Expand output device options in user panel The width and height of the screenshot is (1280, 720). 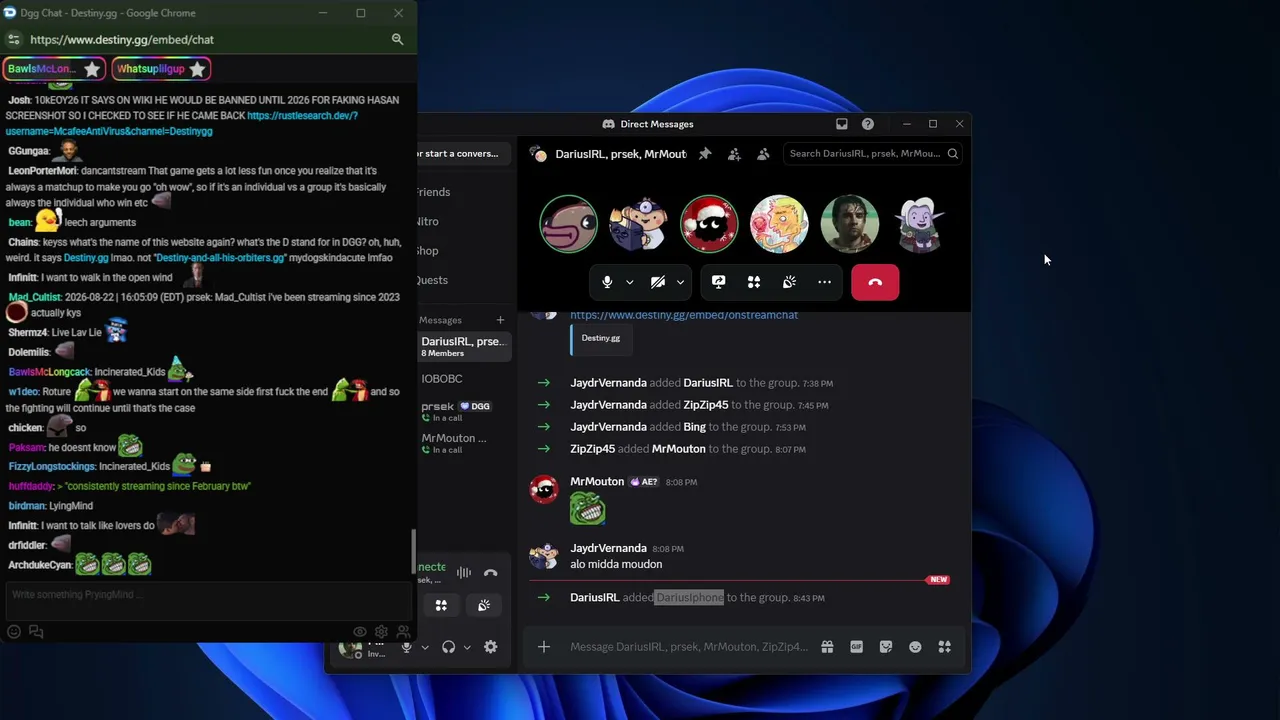pyautogui.click(x=467, y=647)
